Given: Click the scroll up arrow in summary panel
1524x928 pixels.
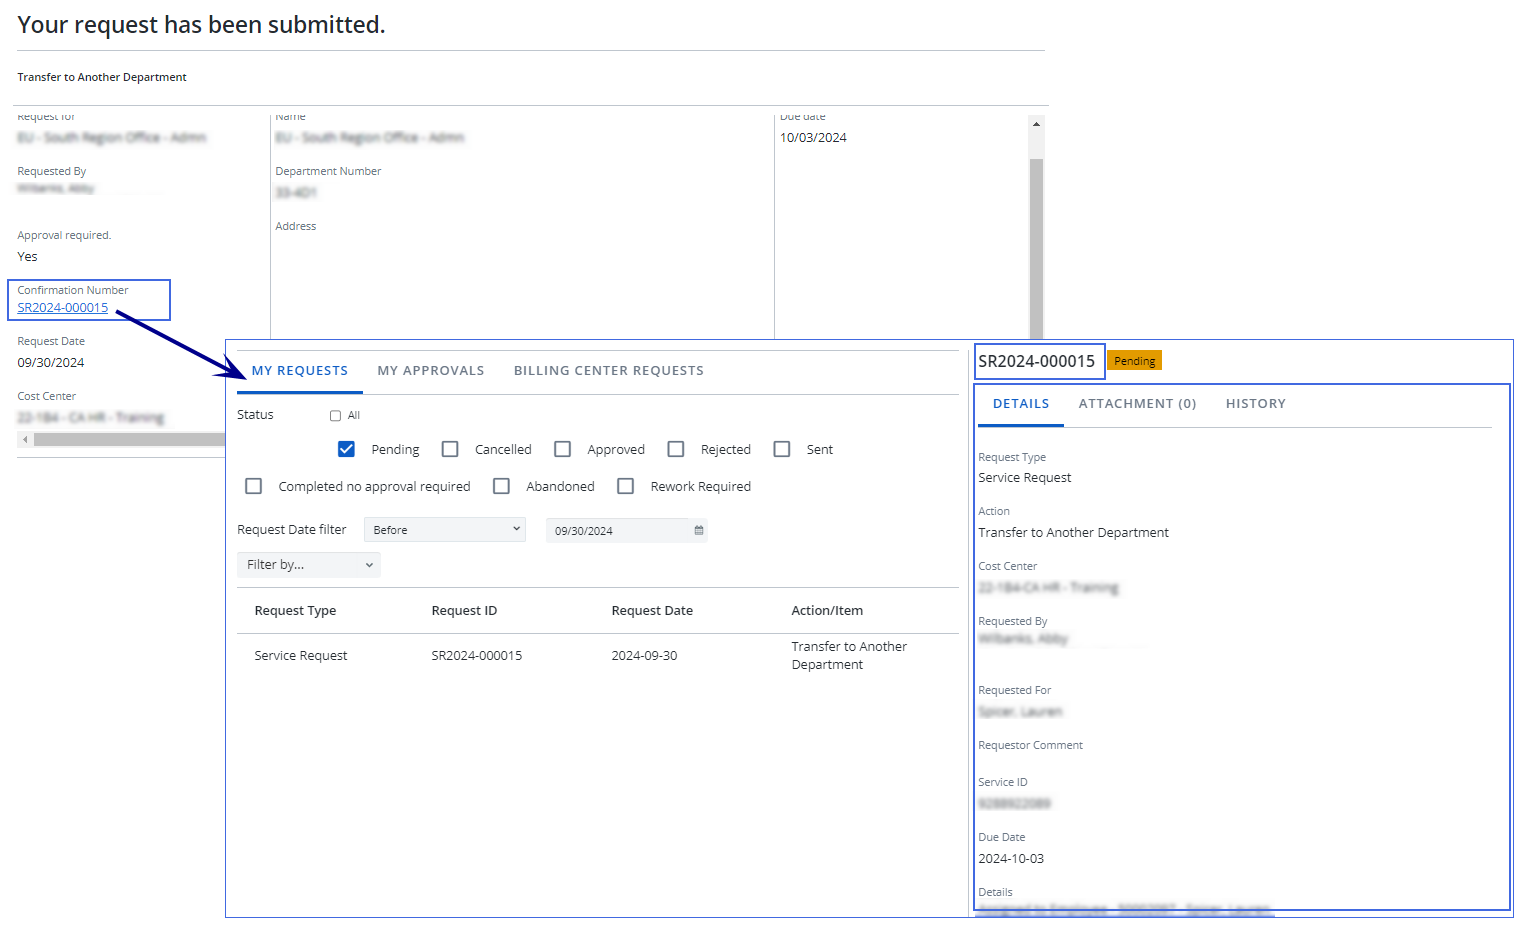Looking at the screenshot, I should [1036, 124].
